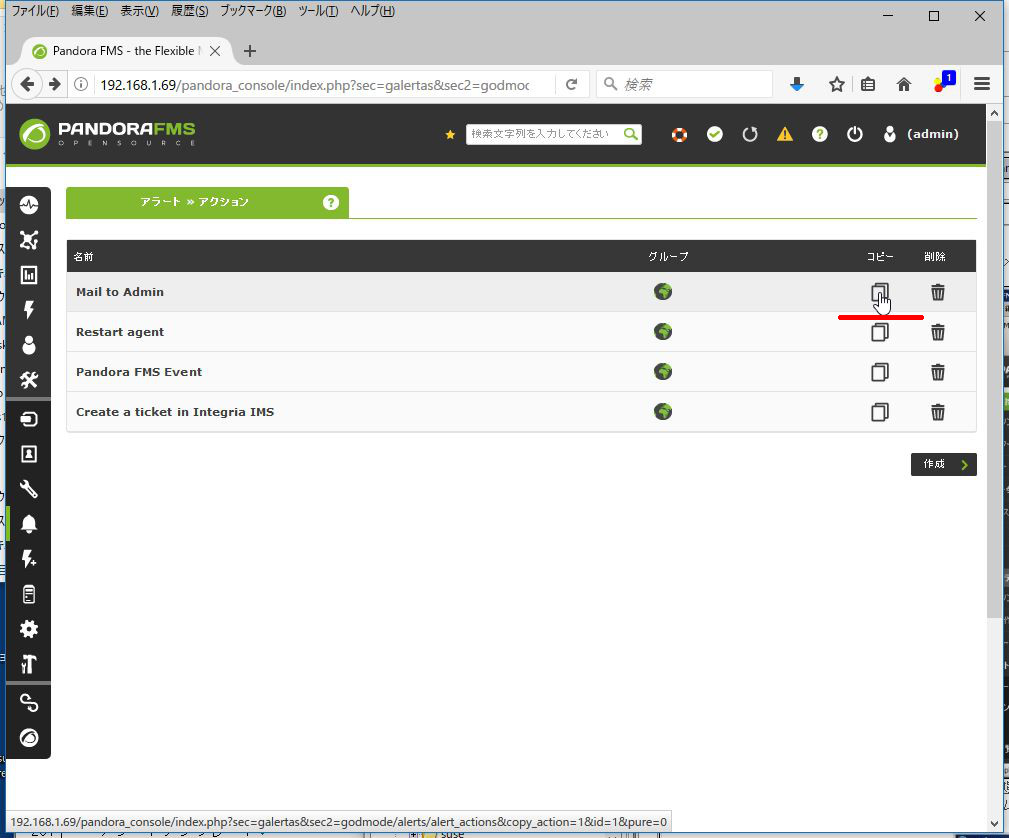Go forward in browser history
Image resolution: width=1009 pixels, height=838 pixels.
click(55, 84)
